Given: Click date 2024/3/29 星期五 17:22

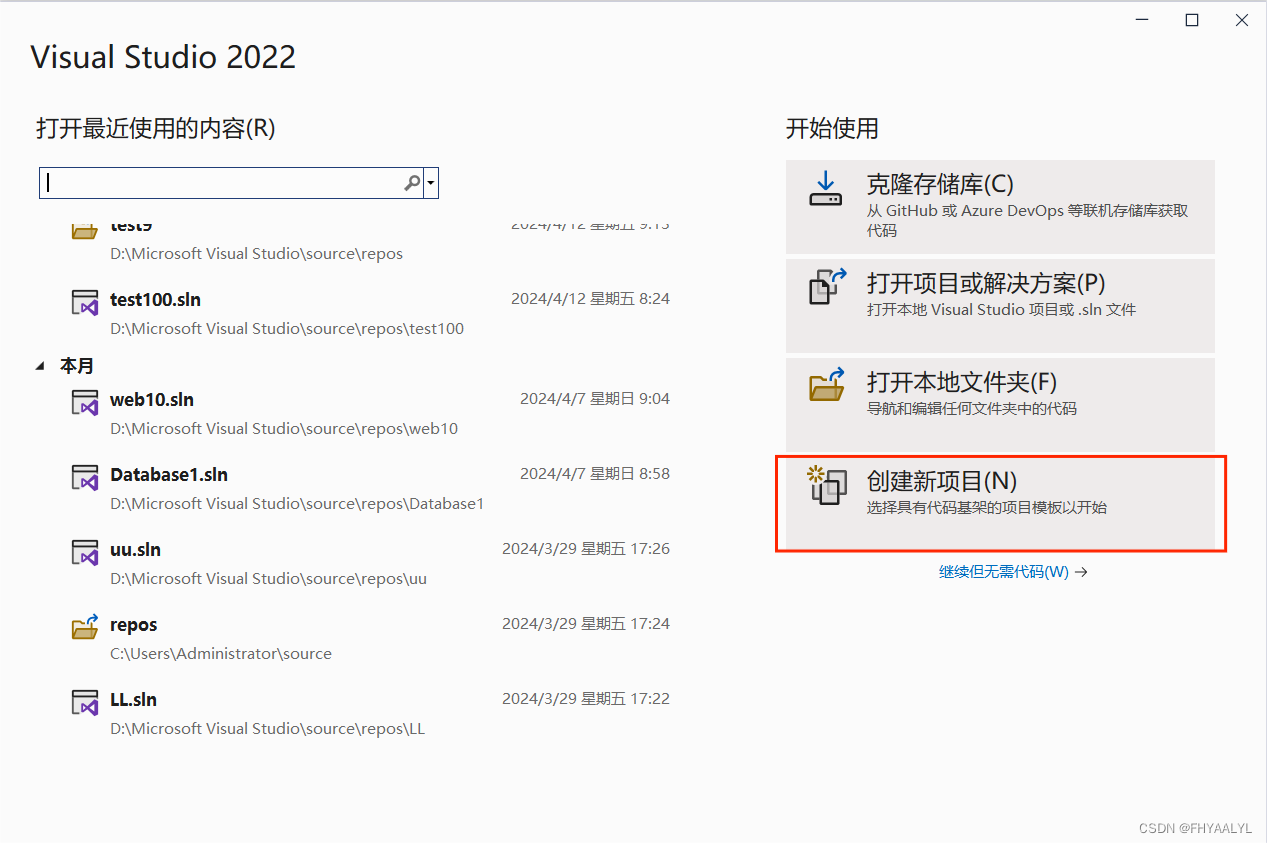Looking at the screenshot, I should (x=586, y=698).
